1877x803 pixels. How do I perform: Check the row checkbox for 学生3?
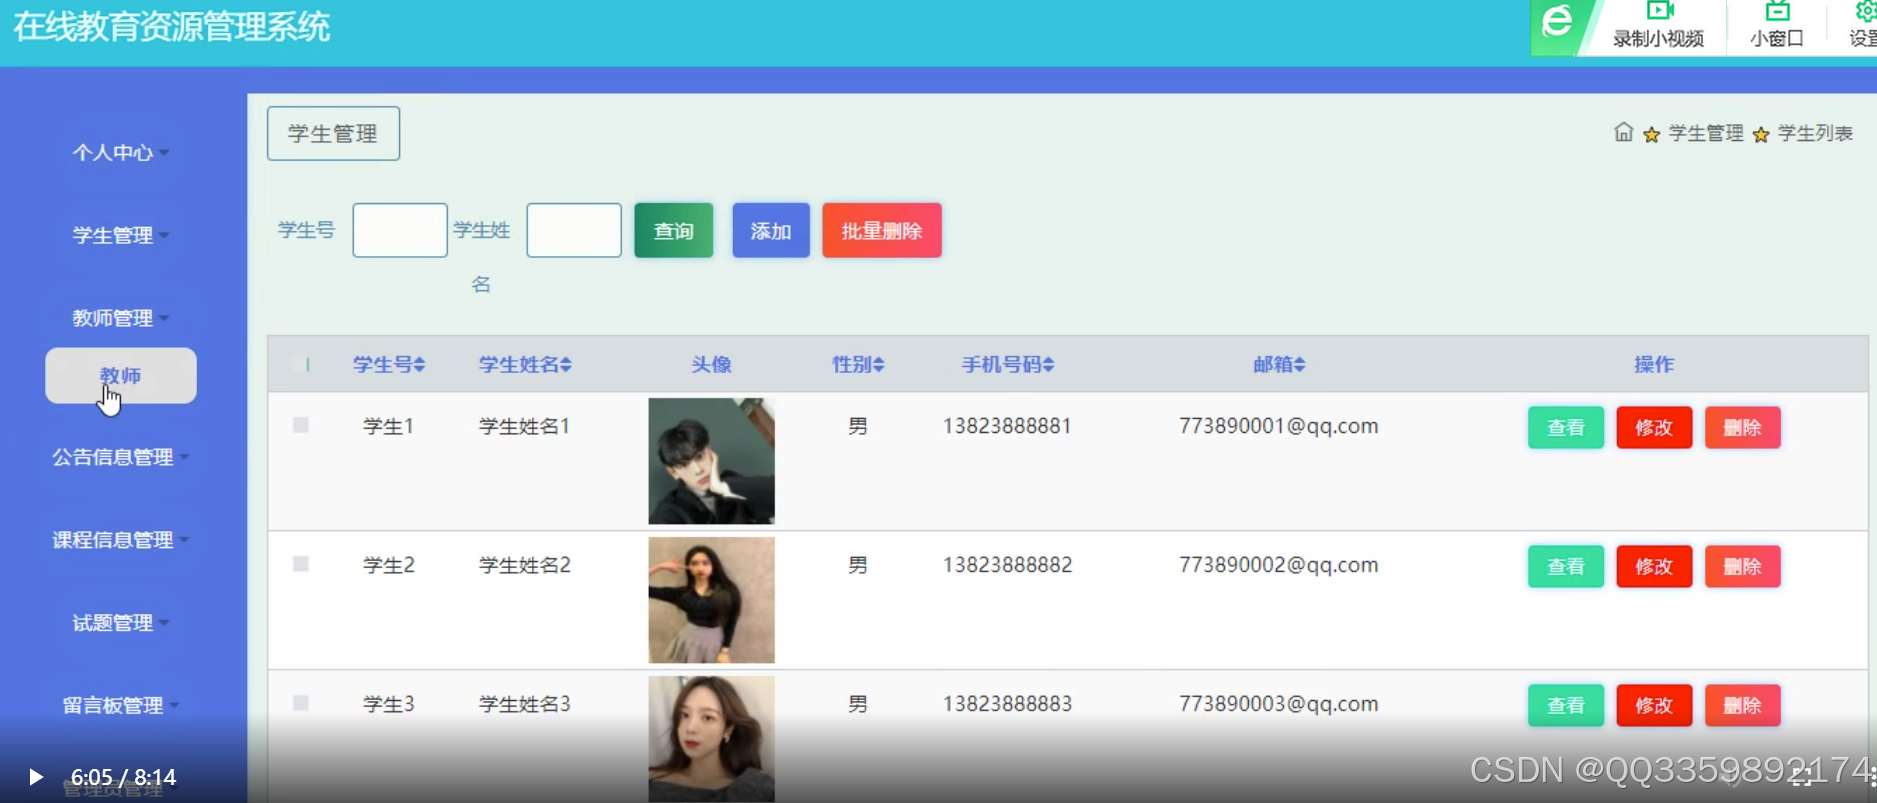tap(300, 703)
